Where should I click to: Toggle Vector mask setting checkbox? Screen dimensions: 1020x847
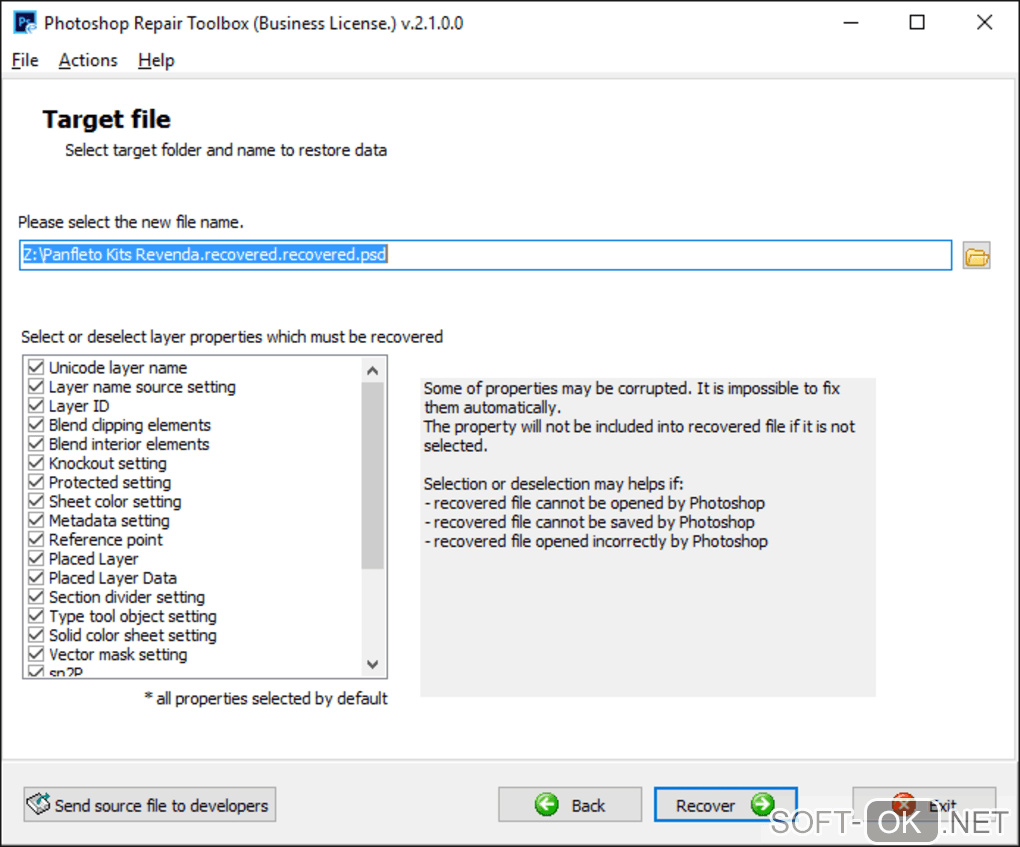tap(36, 654)
